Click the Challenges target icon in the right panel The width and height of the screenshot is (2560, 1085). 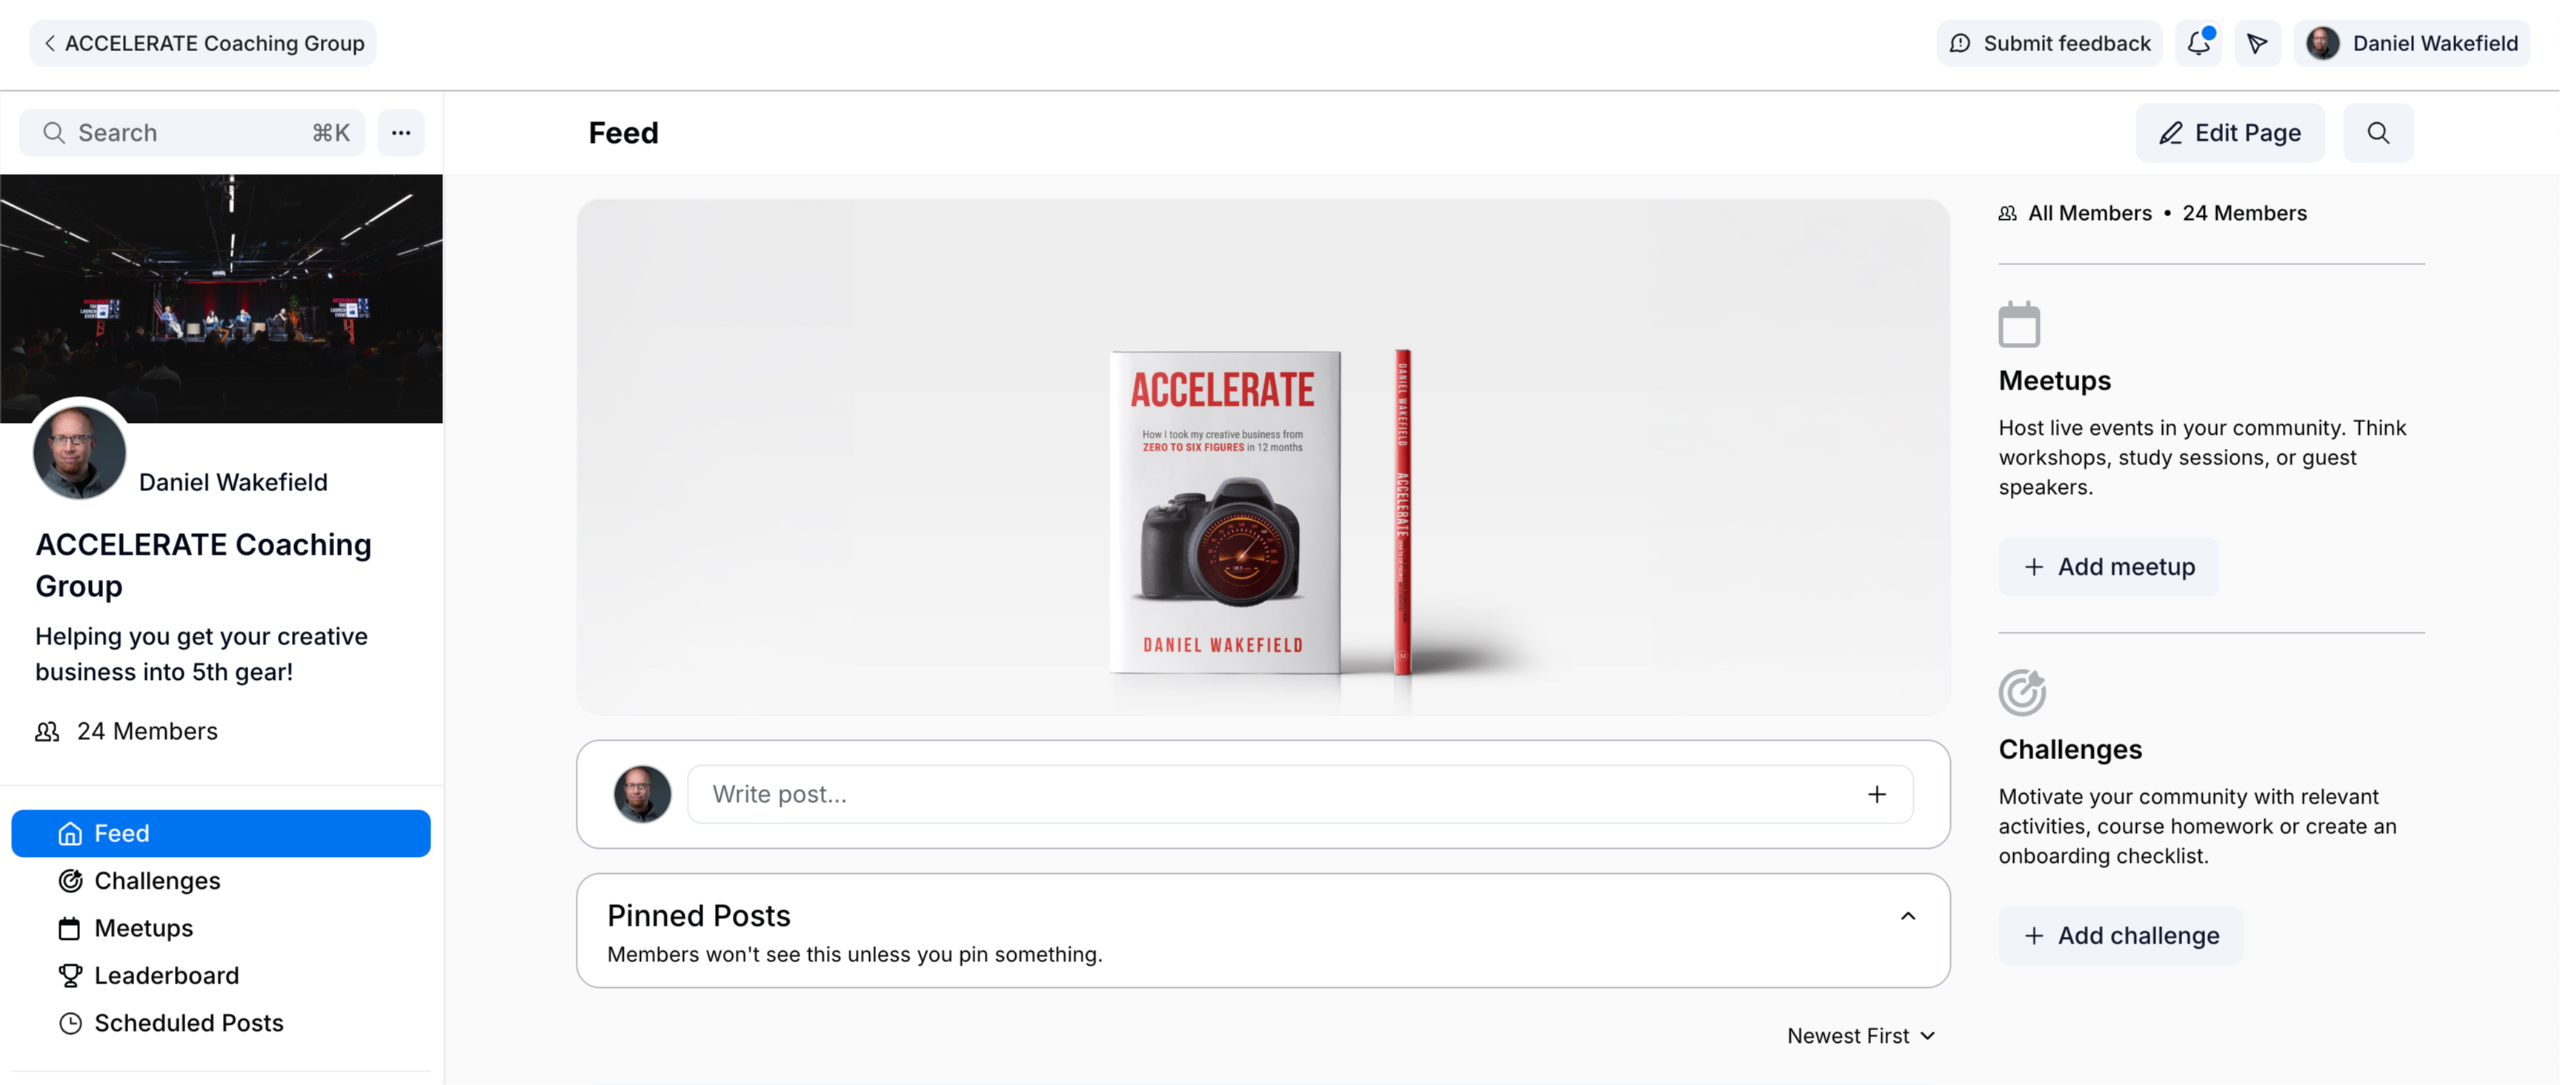(2022, 692)
